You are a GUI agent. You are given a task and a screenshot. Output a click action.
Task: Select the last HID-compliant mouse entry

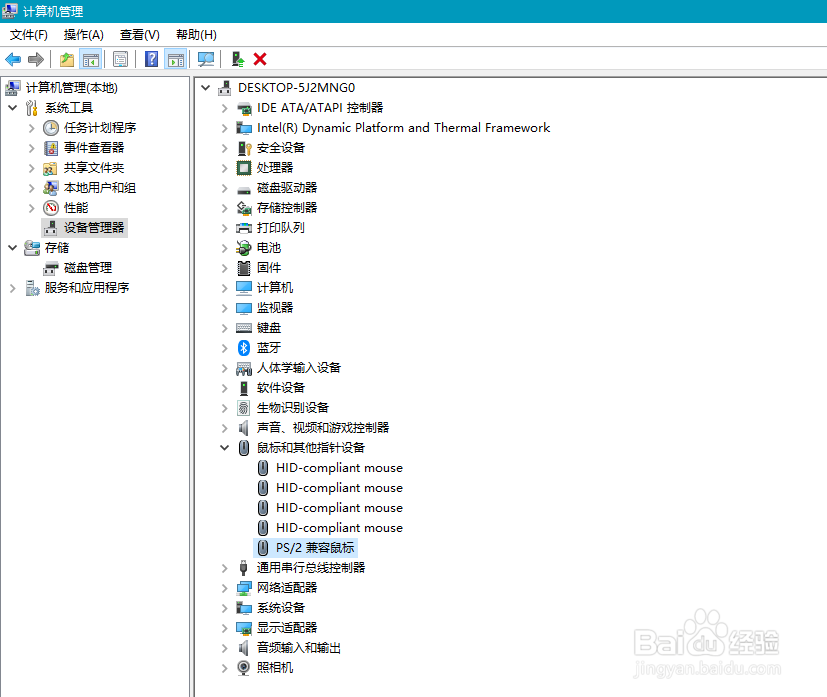(x=339, y=528)
